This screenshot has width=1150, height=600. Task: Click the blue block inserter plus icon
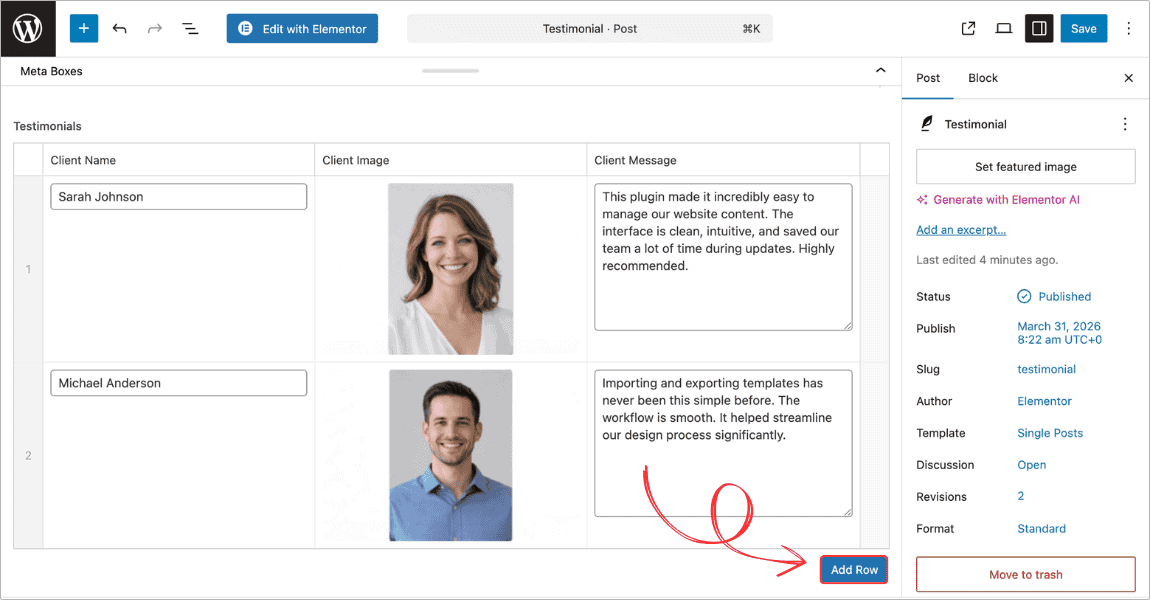[84, 29]
